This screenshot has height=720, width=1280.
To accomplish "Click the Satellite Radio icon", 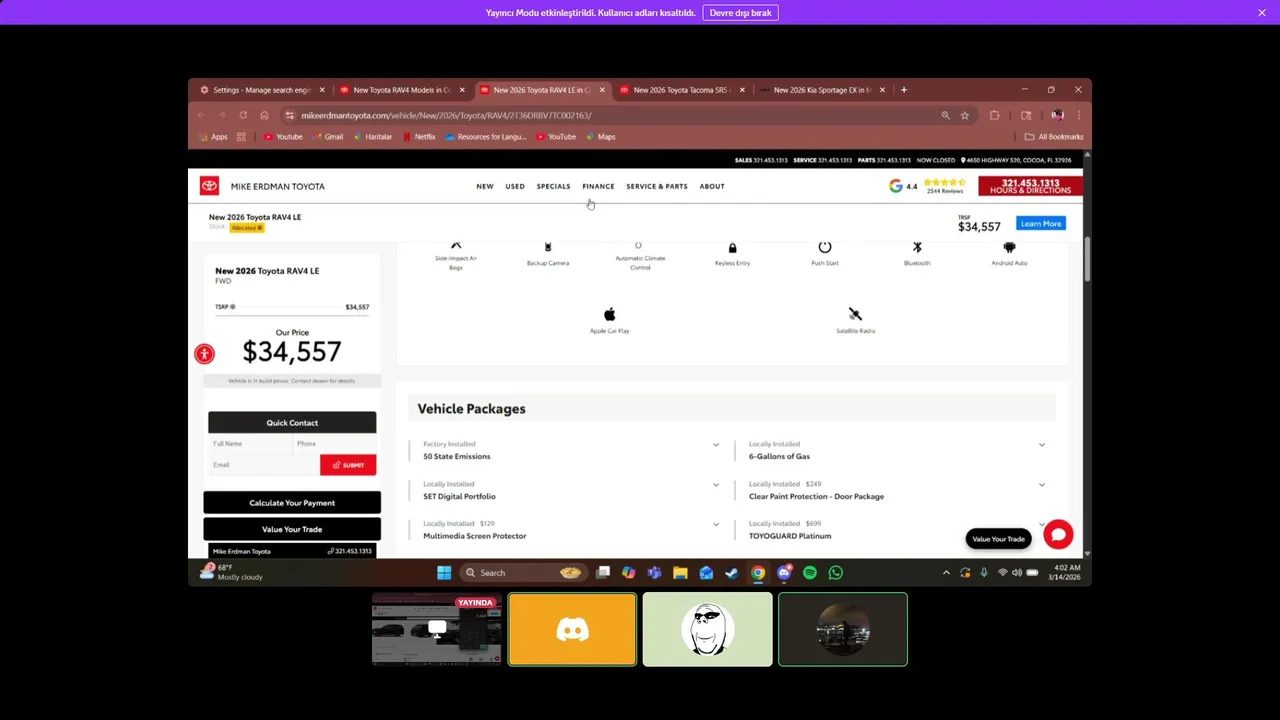I will click(x=855, y=315).
